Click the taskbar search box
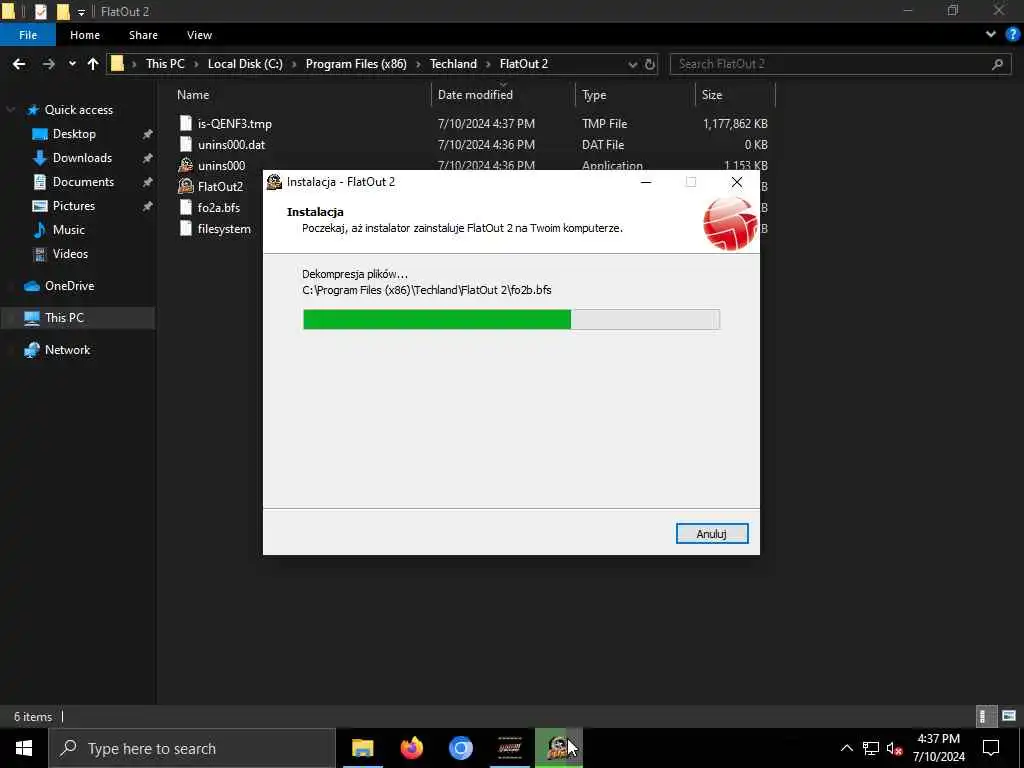1024x768 pixels. (192, 748)
